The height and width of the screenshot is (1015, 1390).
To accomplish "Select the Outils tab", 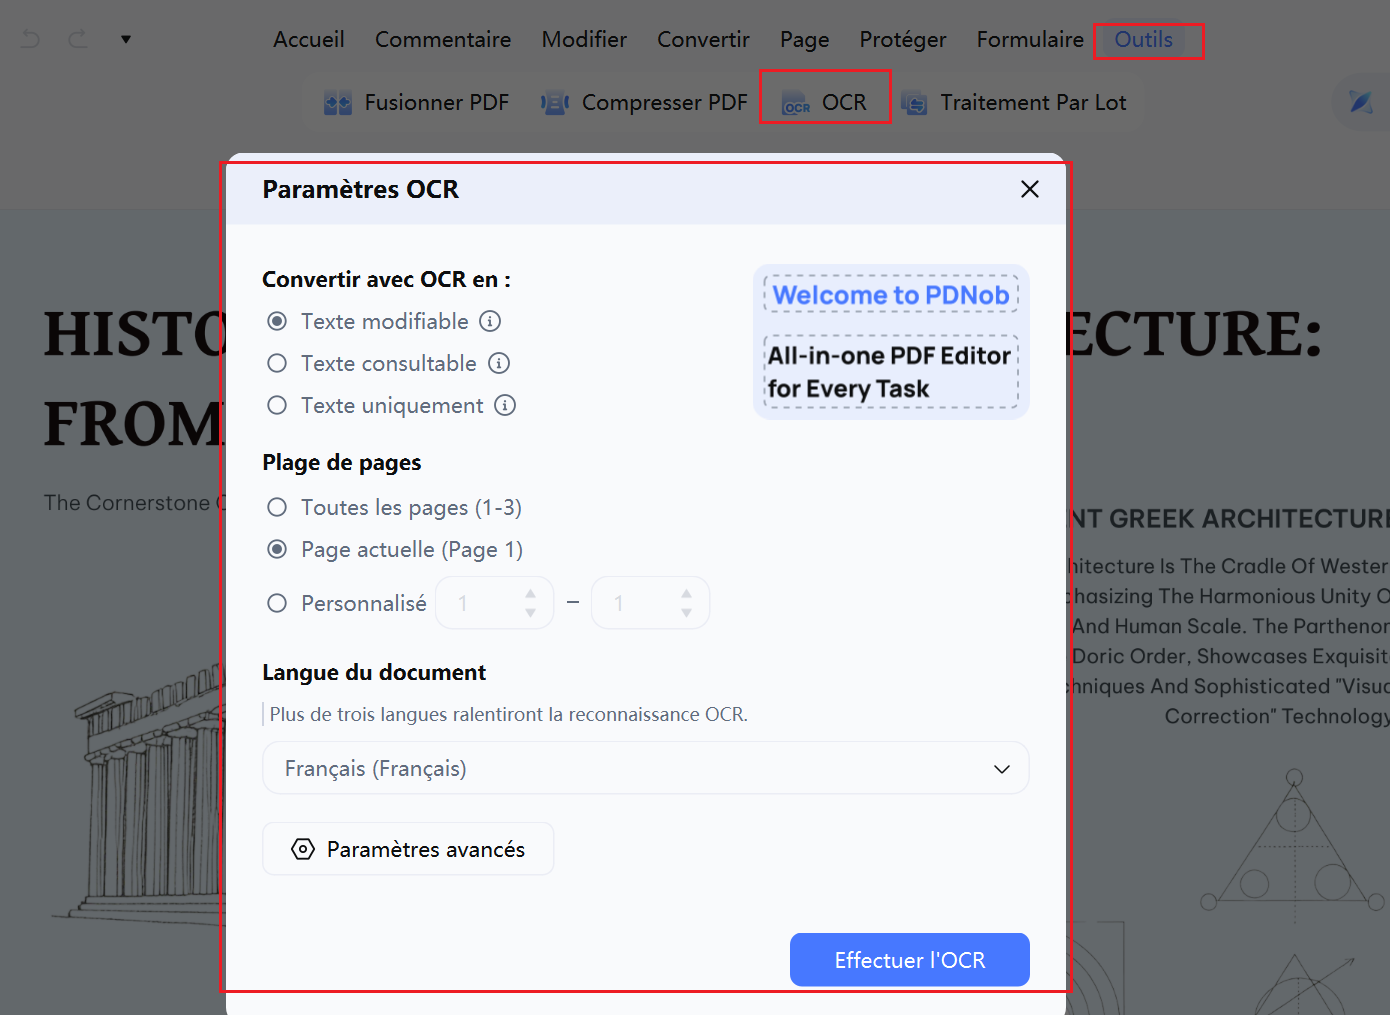I will [x=1144, y=39].
